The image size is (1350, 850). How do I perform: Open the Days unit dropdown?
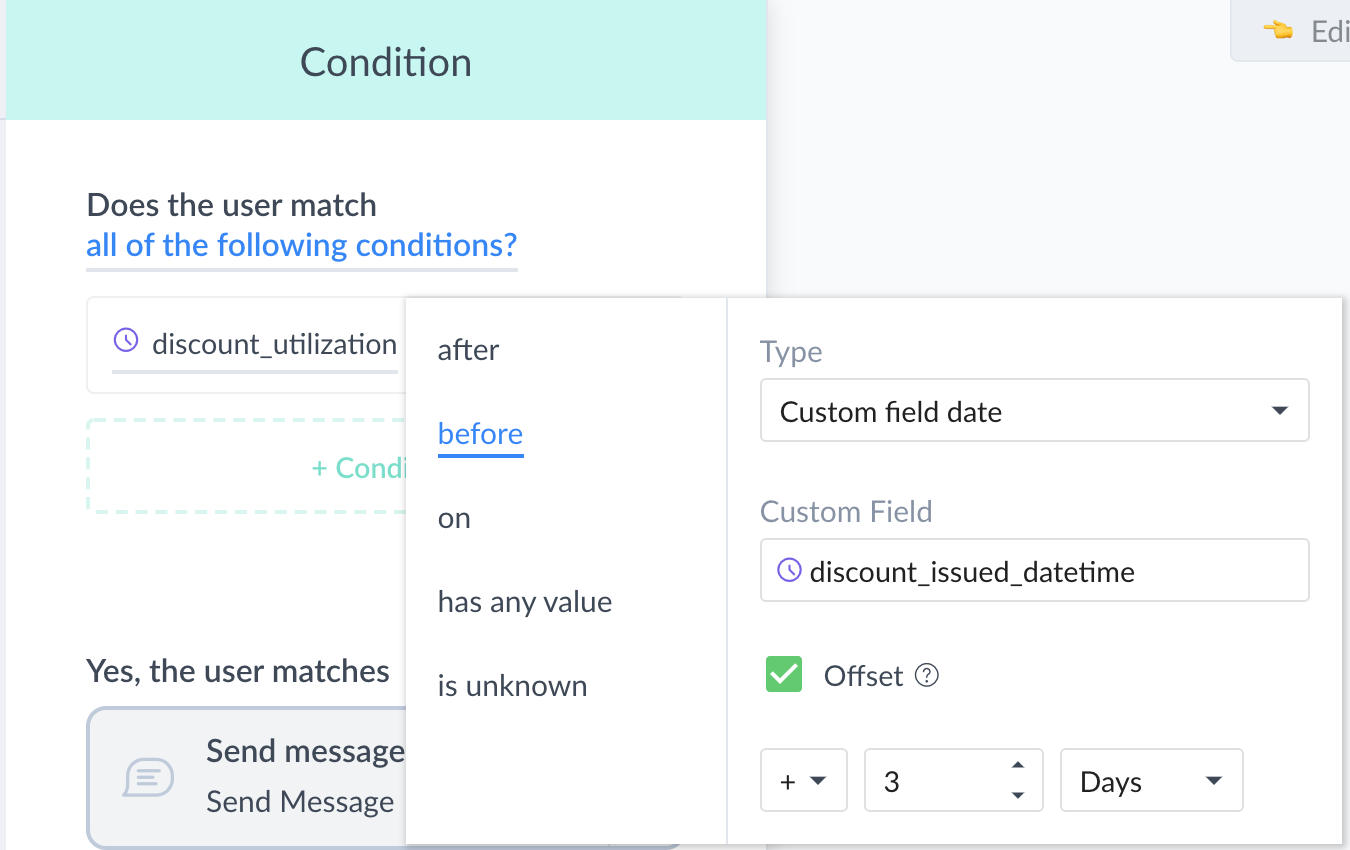(1150, 781)
